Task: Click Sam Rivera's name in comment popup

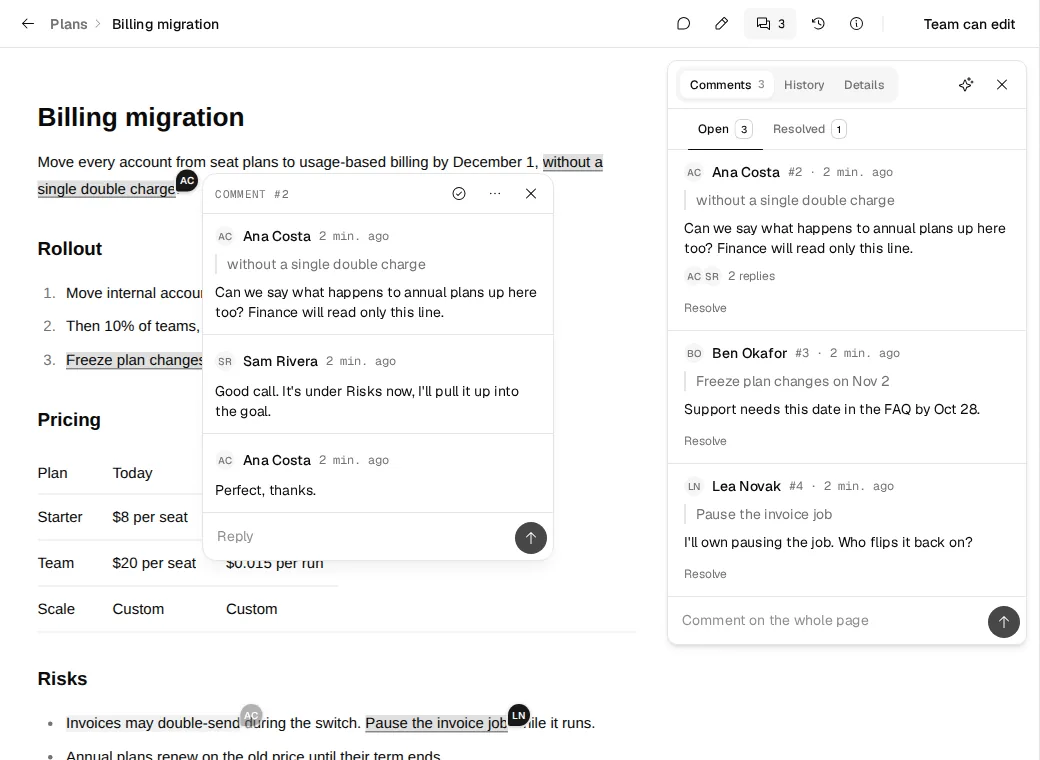Action: (280, 361)
